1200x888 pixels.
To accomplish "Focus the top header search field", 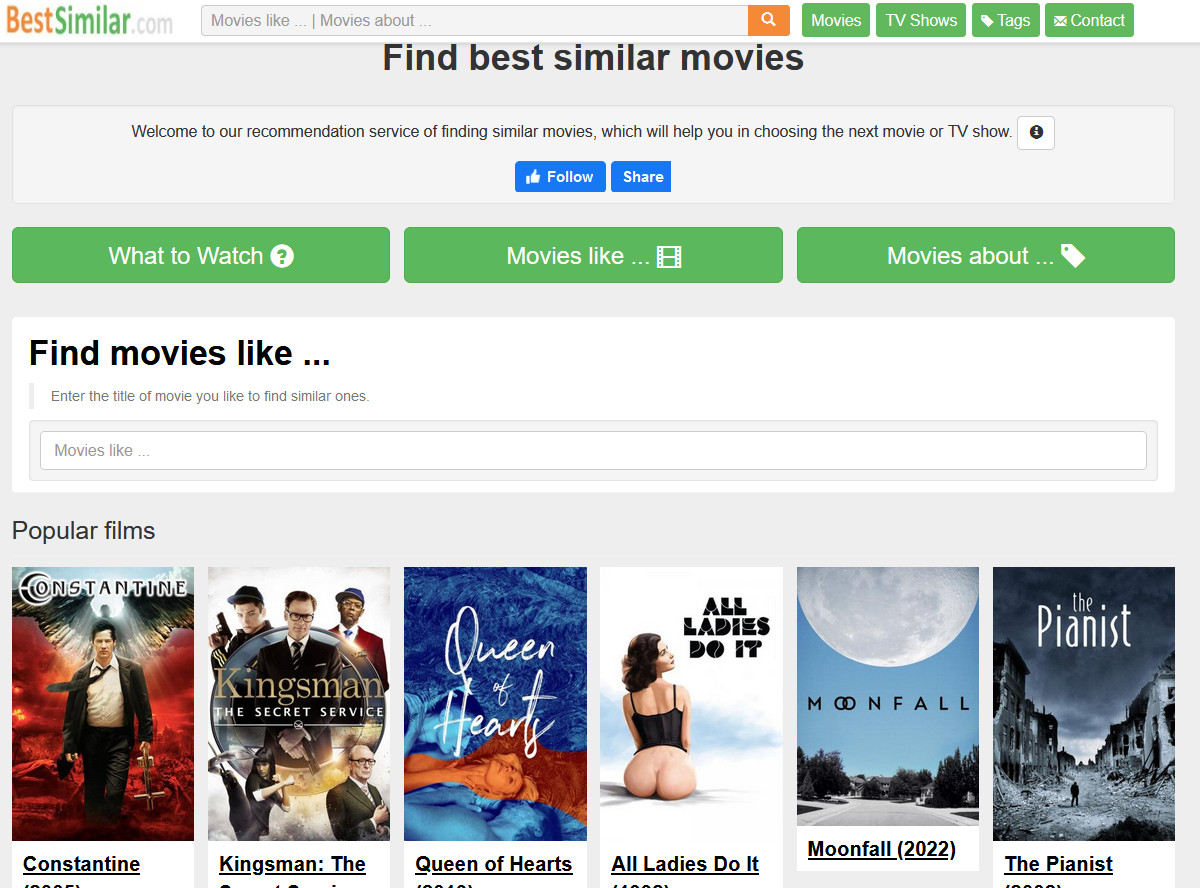I will click(475, 20).
